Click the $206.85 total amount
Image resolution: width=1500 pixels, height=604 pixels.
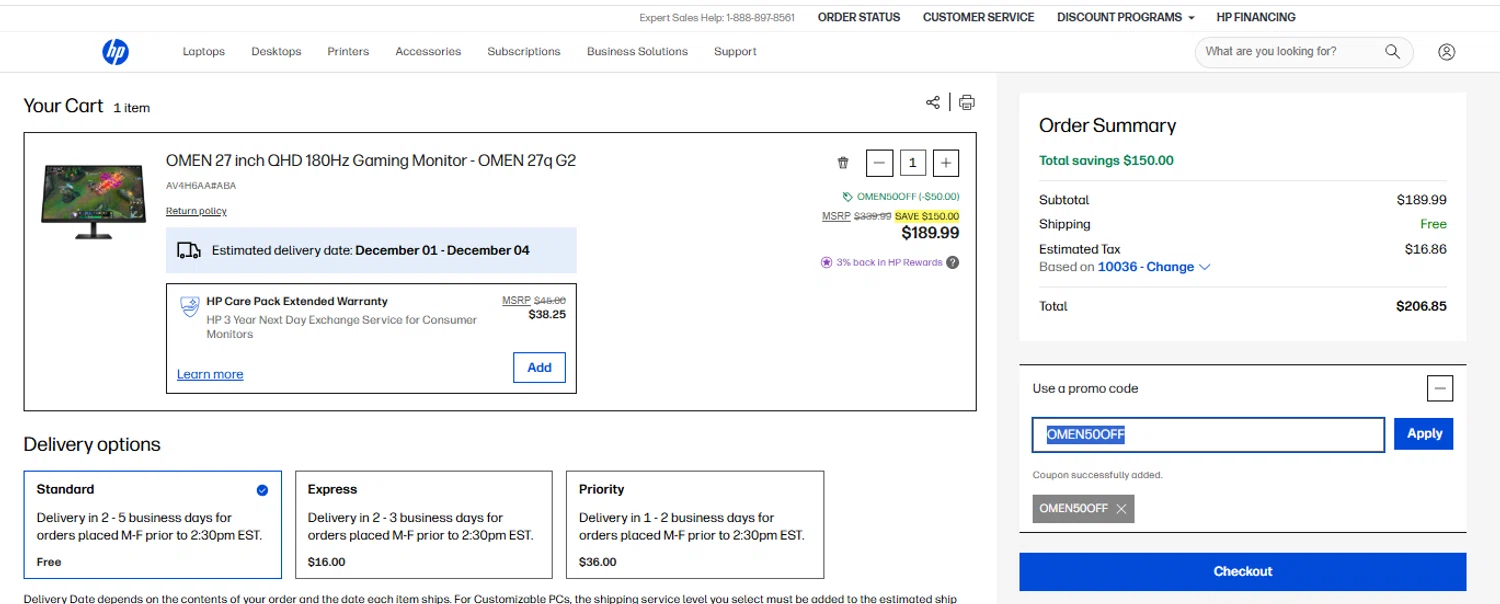pos(1421,306)
